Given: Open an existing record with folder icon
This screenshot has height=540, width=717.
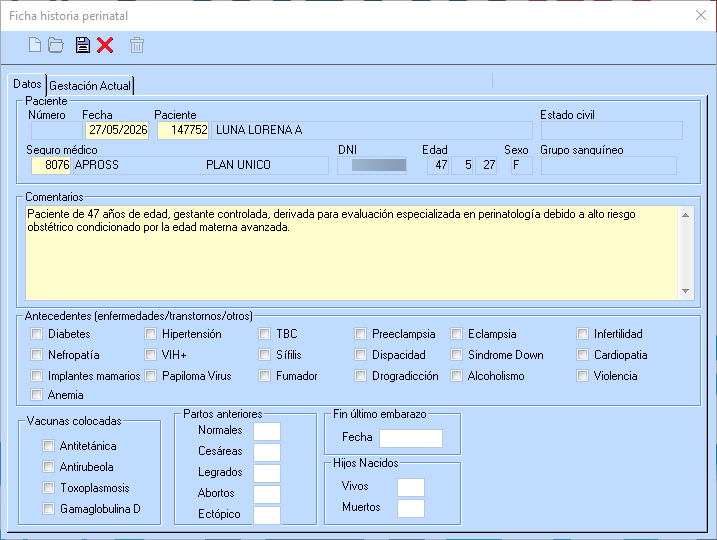Looking at the screenshot, I should (x=56, y=45).
